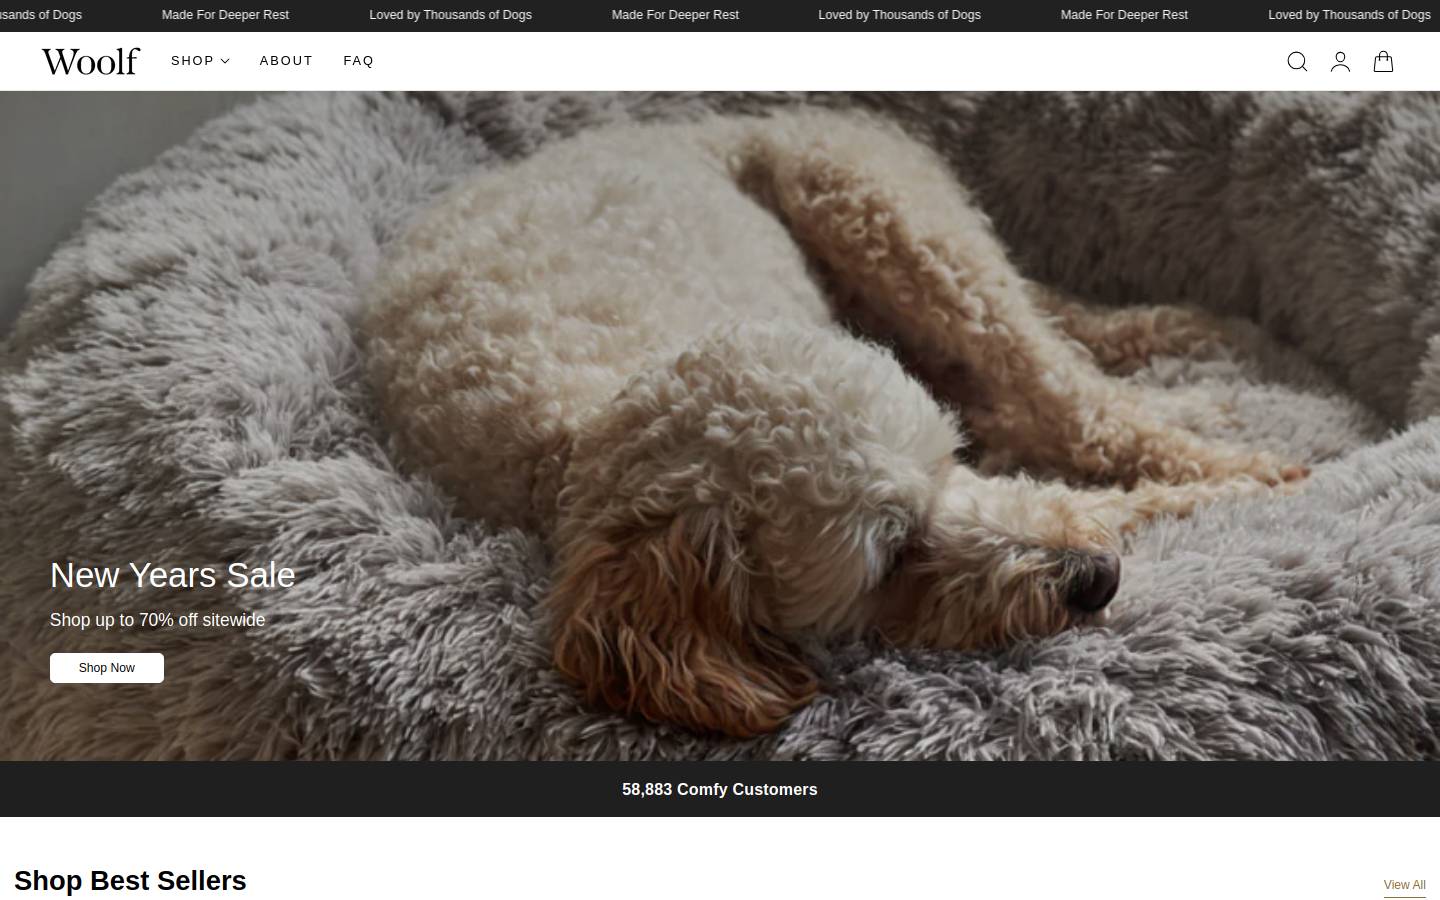This screenshot has width=1440, height=900.
Task: Click the Shop Now button
Action: tap(107, 668)
